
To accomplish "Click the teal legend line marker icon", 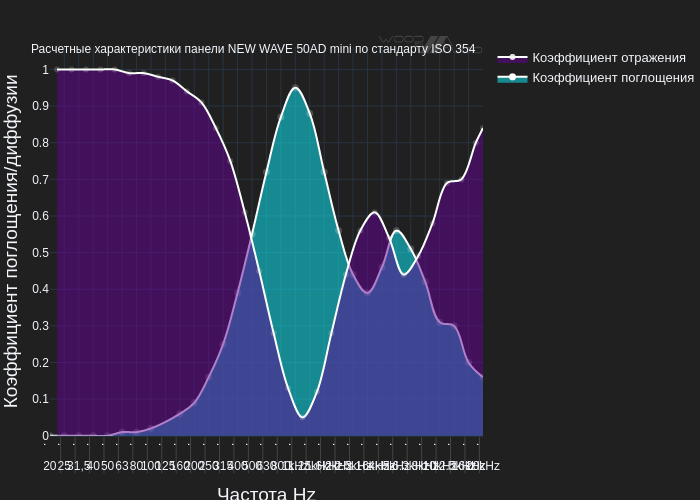I will point(512,78).
